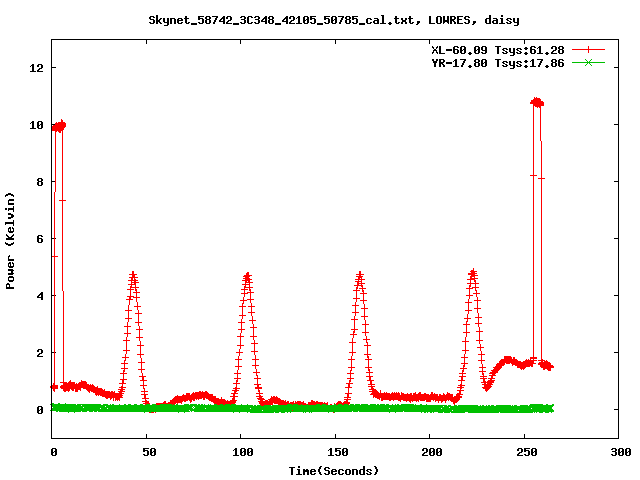Click the y-axis tick label 4
Viewport: 640px width, 480px height.
coord(40,296)
